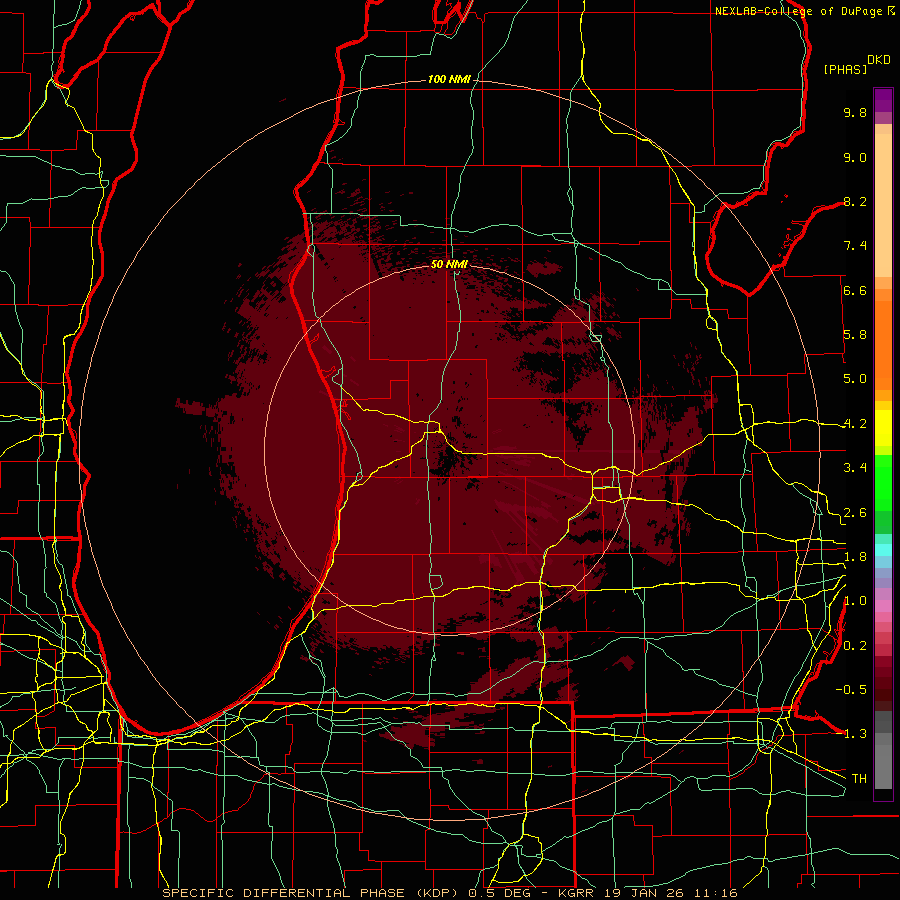Select the 1.8 scale value
The image size is (900, 900).
[x=855, y=557]
